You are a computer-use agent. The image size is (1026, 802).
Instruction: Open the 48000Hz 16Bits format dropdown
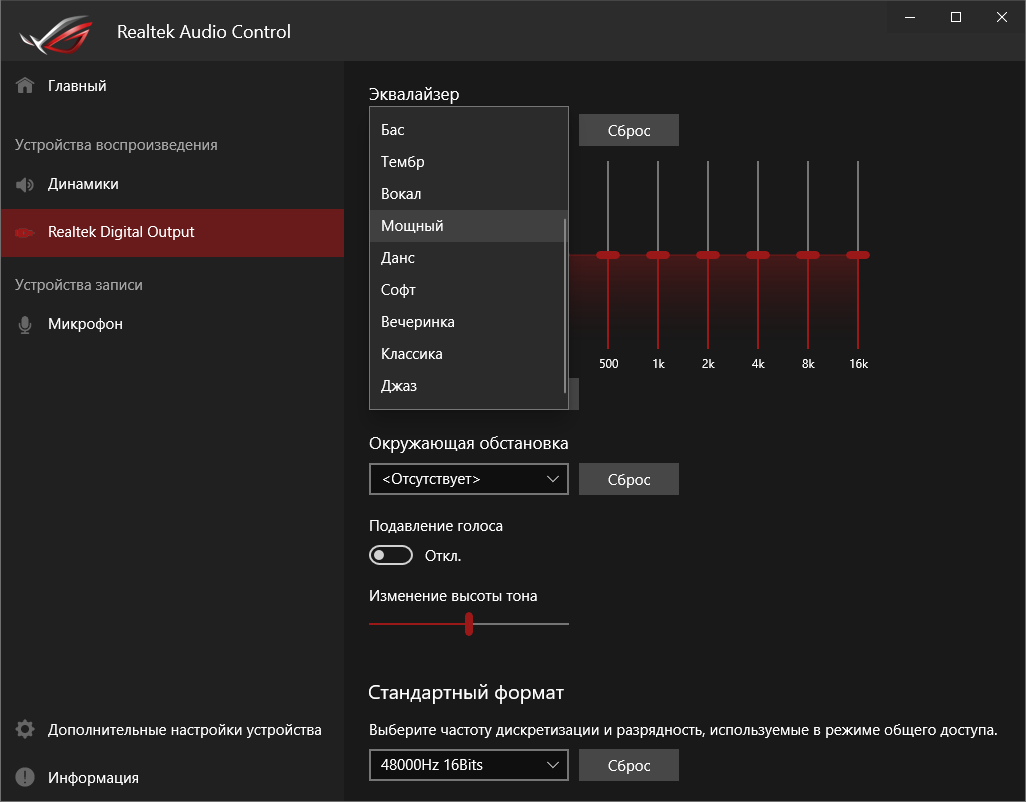(x=469, y=765)
